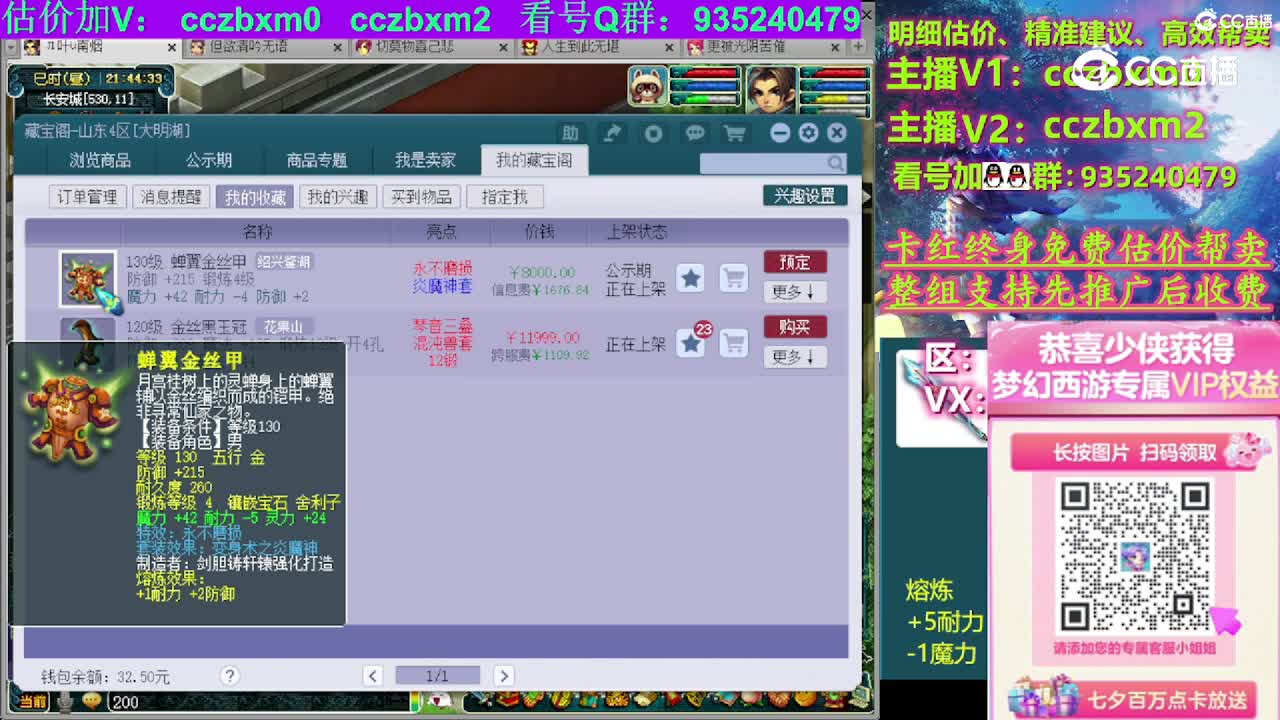The height and width of the screenshot is (720, 1280).
Task: Open 消息提醒 sub-tab
Action: [x=171, y=197]
